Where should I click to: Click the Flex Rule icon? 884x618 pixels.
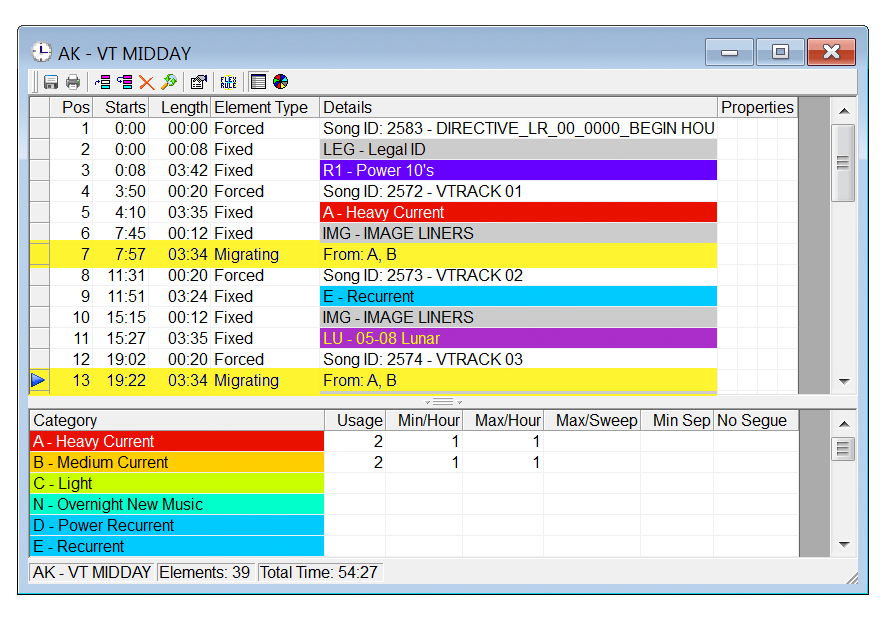click(x=229, y=82)
